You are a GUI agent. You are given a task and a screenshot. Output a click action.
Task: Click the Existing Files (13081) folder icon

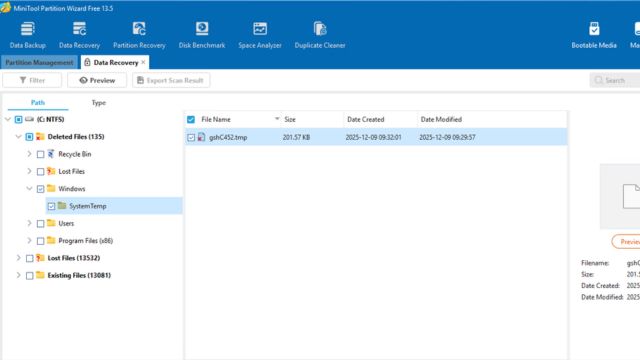40,275
